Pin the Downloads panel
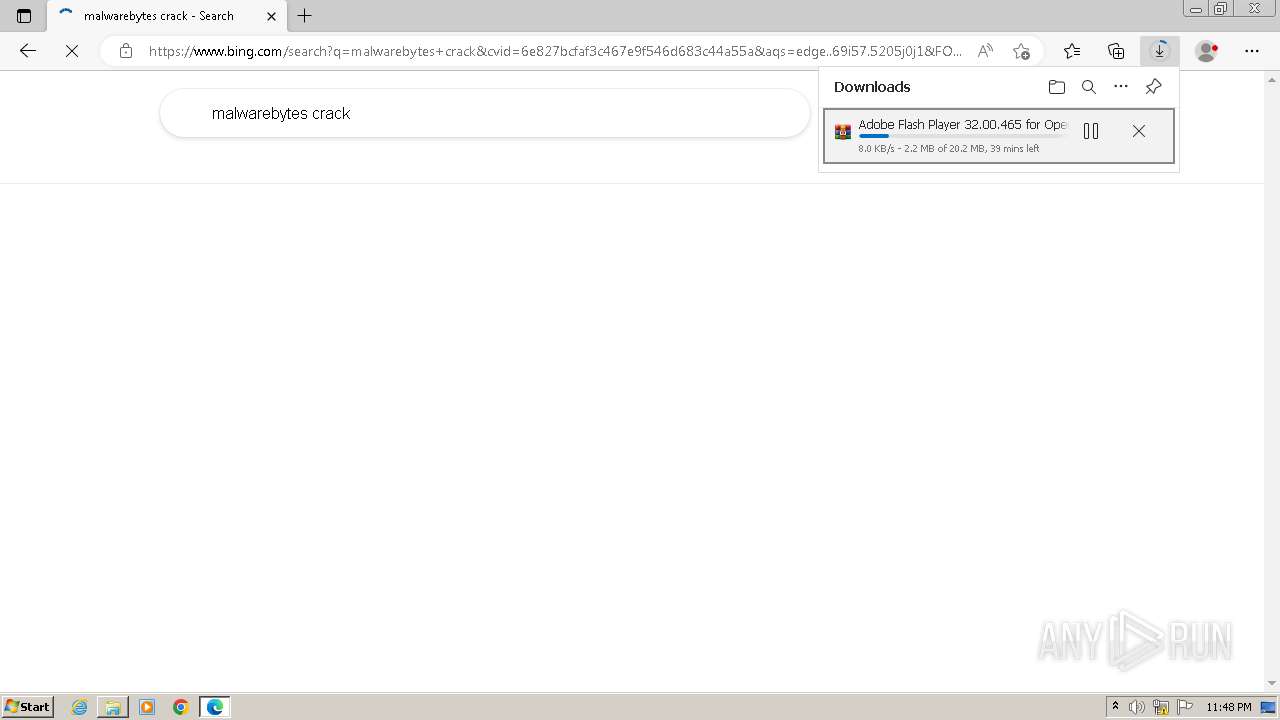The width and height of the screenshot is (1280, 720). [x=1153, y=87]
